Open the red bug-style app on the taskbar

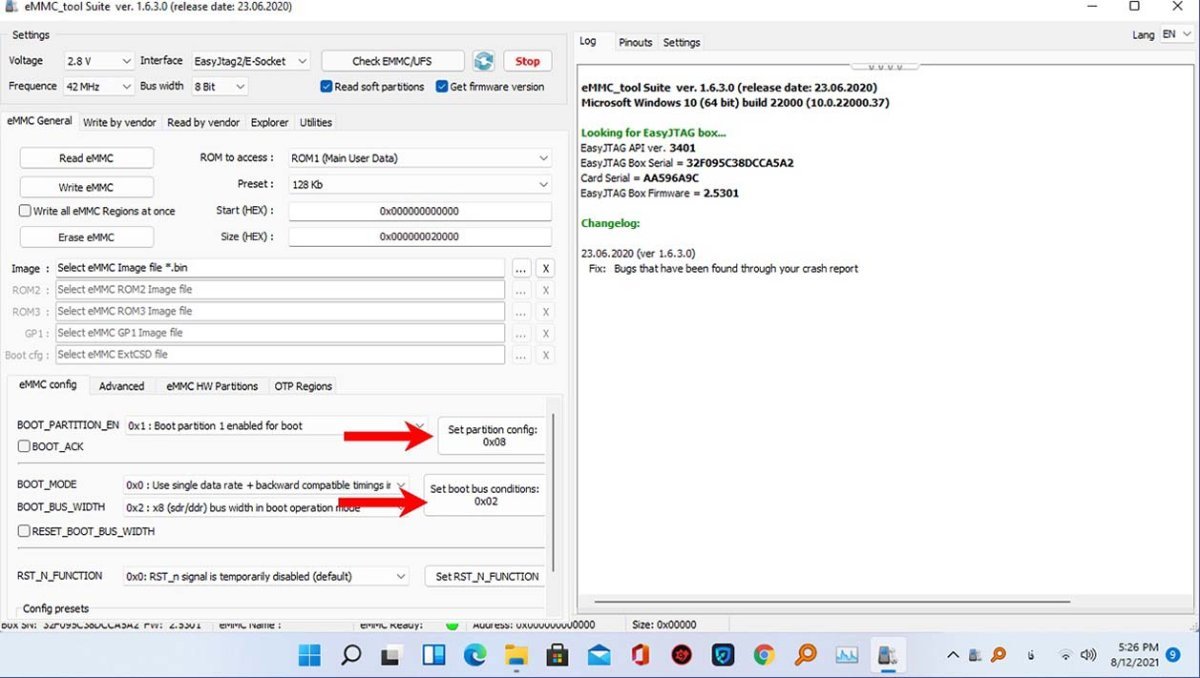coord(682,655)
